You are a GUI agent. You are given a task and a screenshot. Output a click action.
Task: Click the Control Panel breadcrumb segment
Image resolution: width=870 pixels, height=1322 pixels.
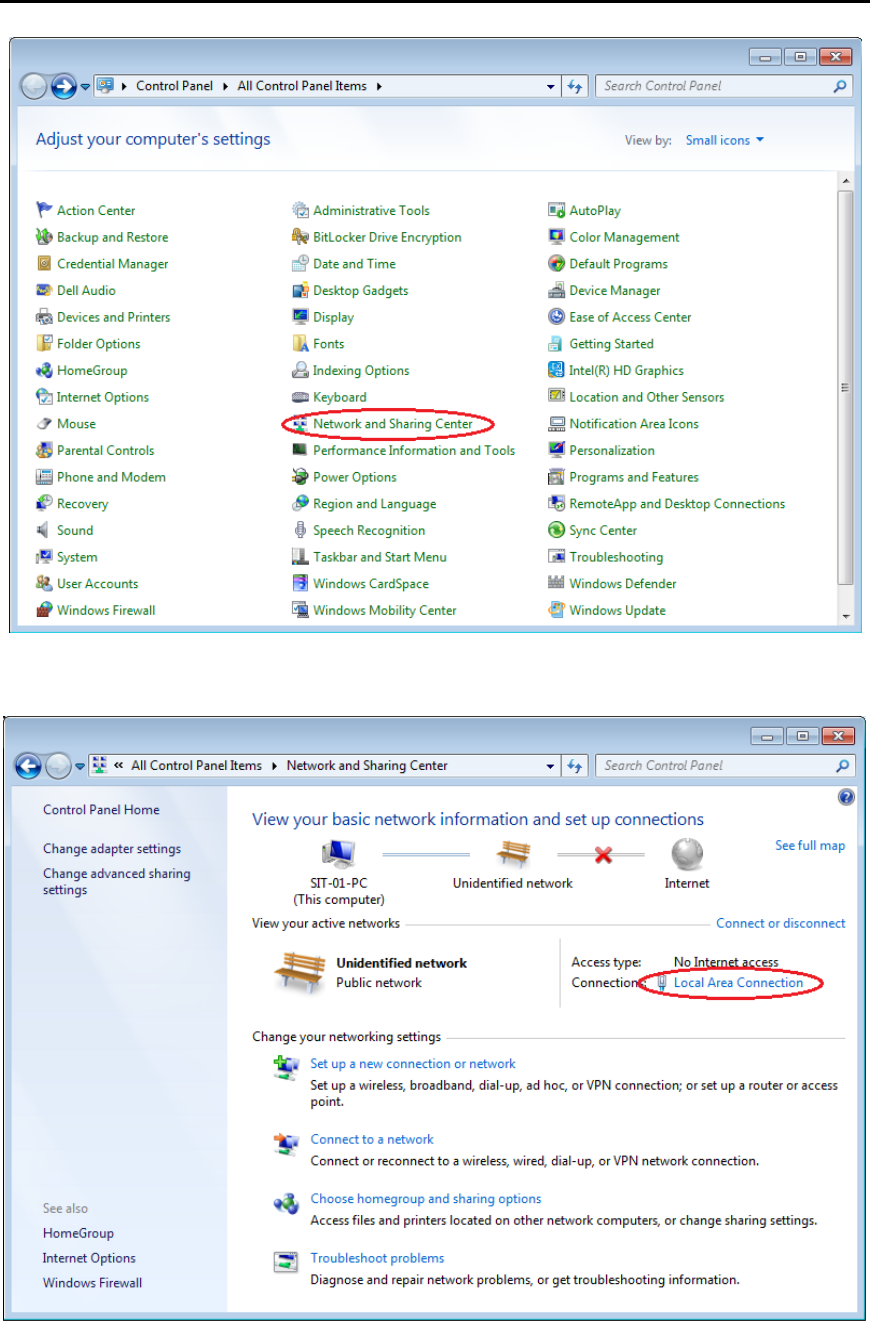pyautogui.click(x=174, y=86)
